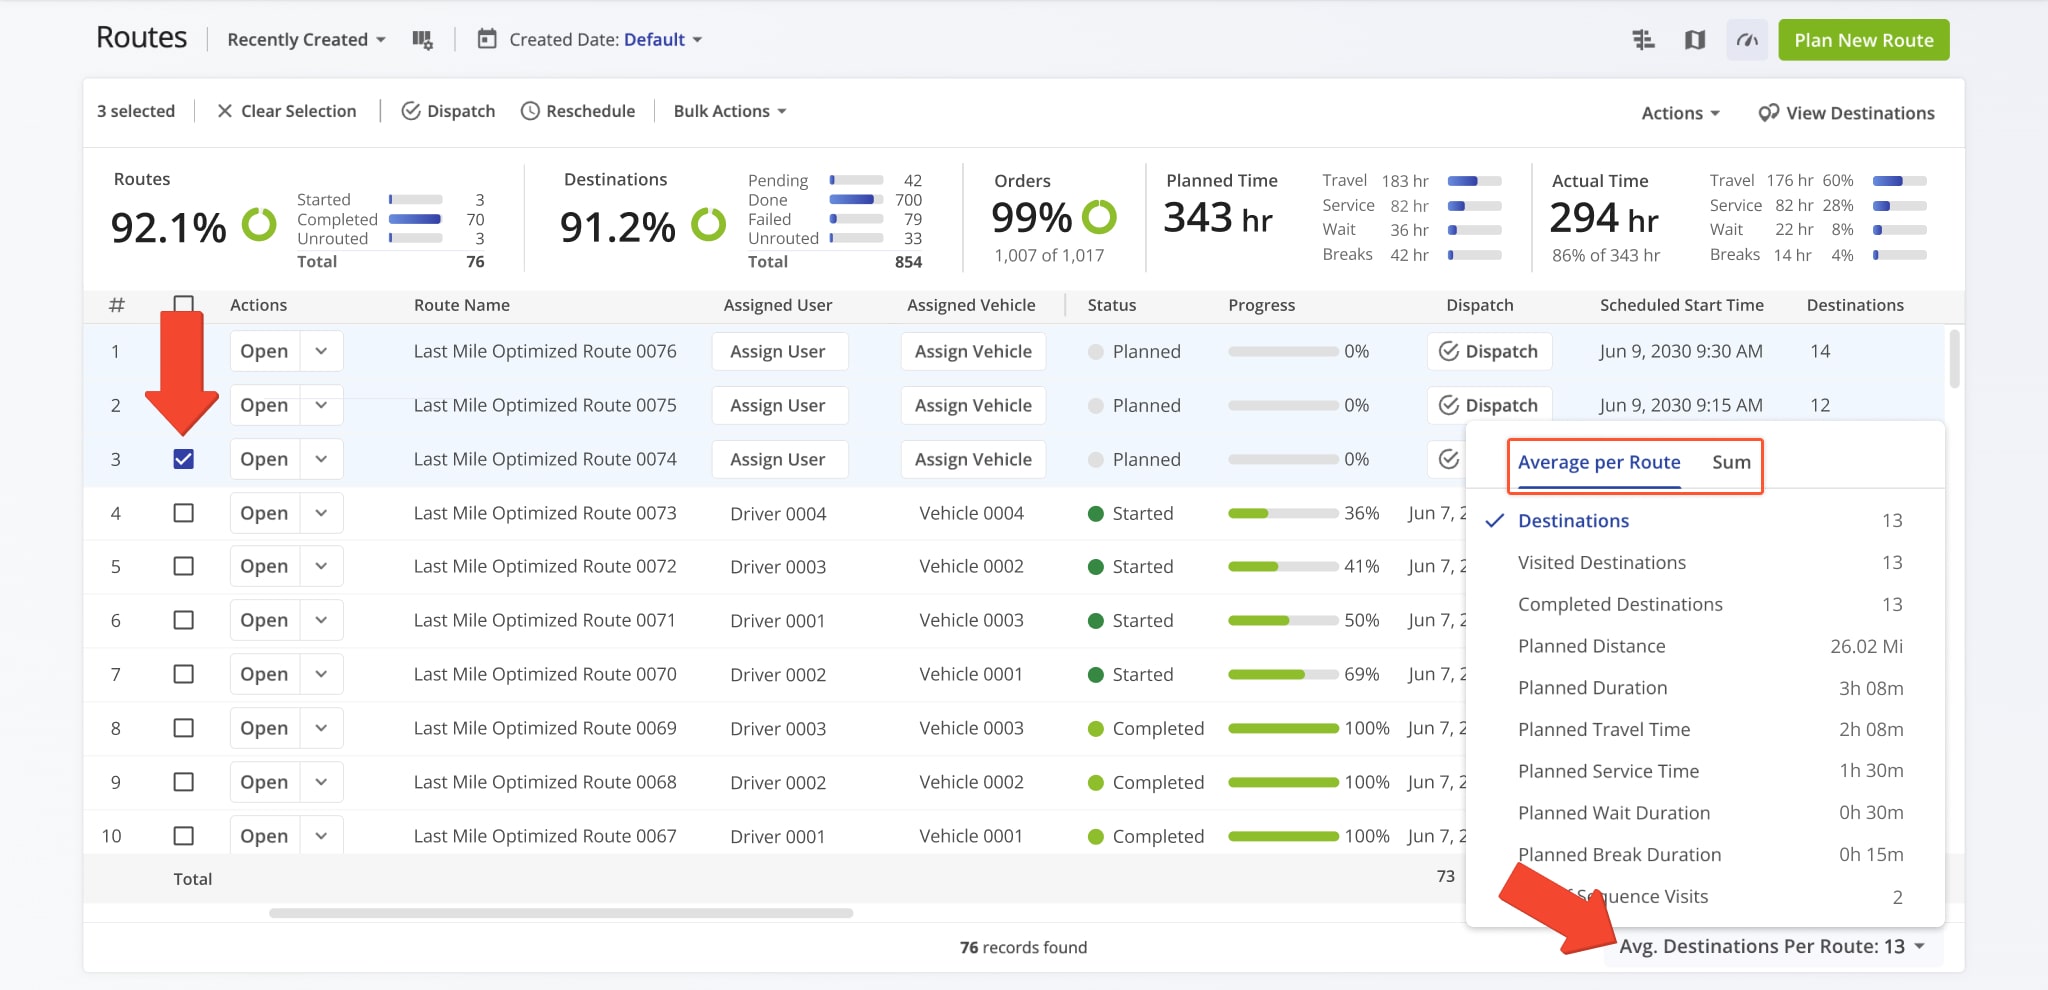Image resolution: width=2048 pixels, height=990 pixels.
Task: Switch to the Sum tab
Action: coord(1732,462)
